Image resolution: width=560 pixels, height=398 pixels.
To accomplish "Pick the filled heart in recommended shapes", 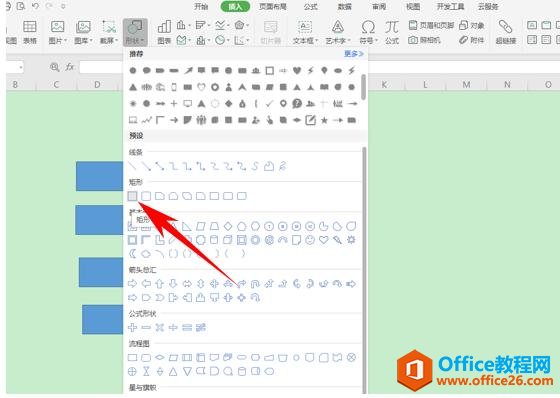I will [296, 70].
